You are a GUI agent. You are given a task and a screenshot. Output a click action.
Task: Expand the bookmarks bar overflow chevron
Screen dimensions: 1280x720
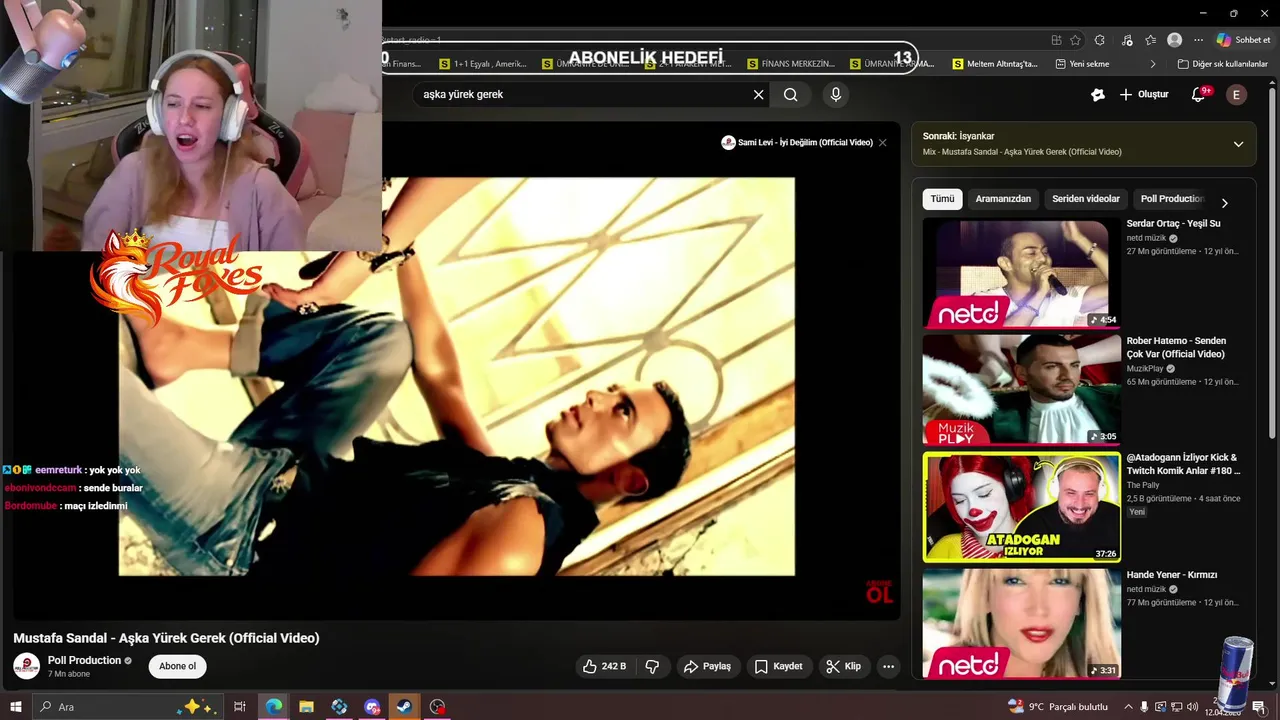(x=1152, y=64)
